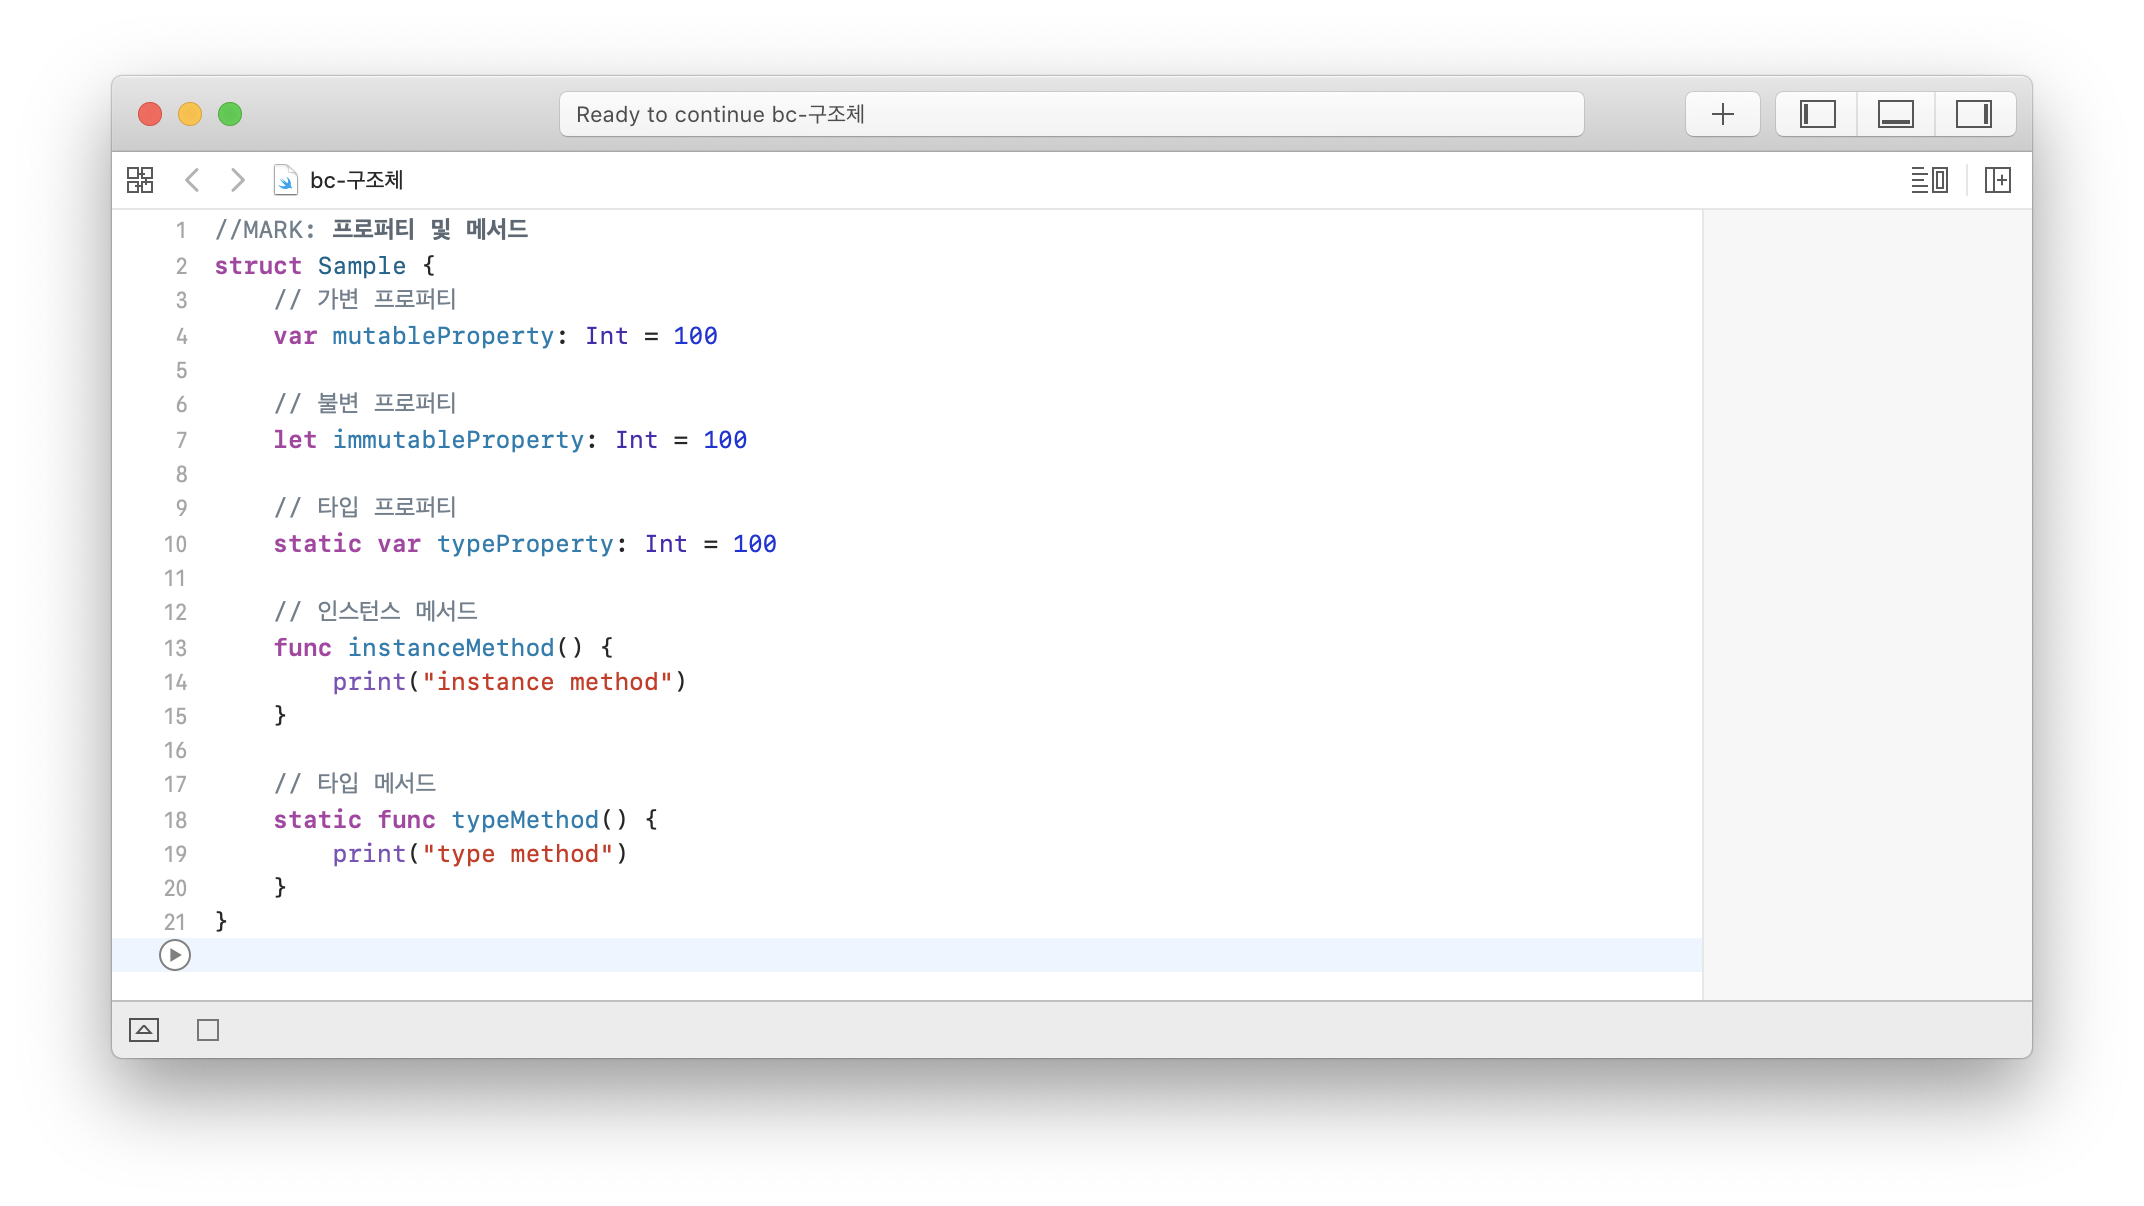
Task: Open the editor options lines icon
Action: (1929, 180)
